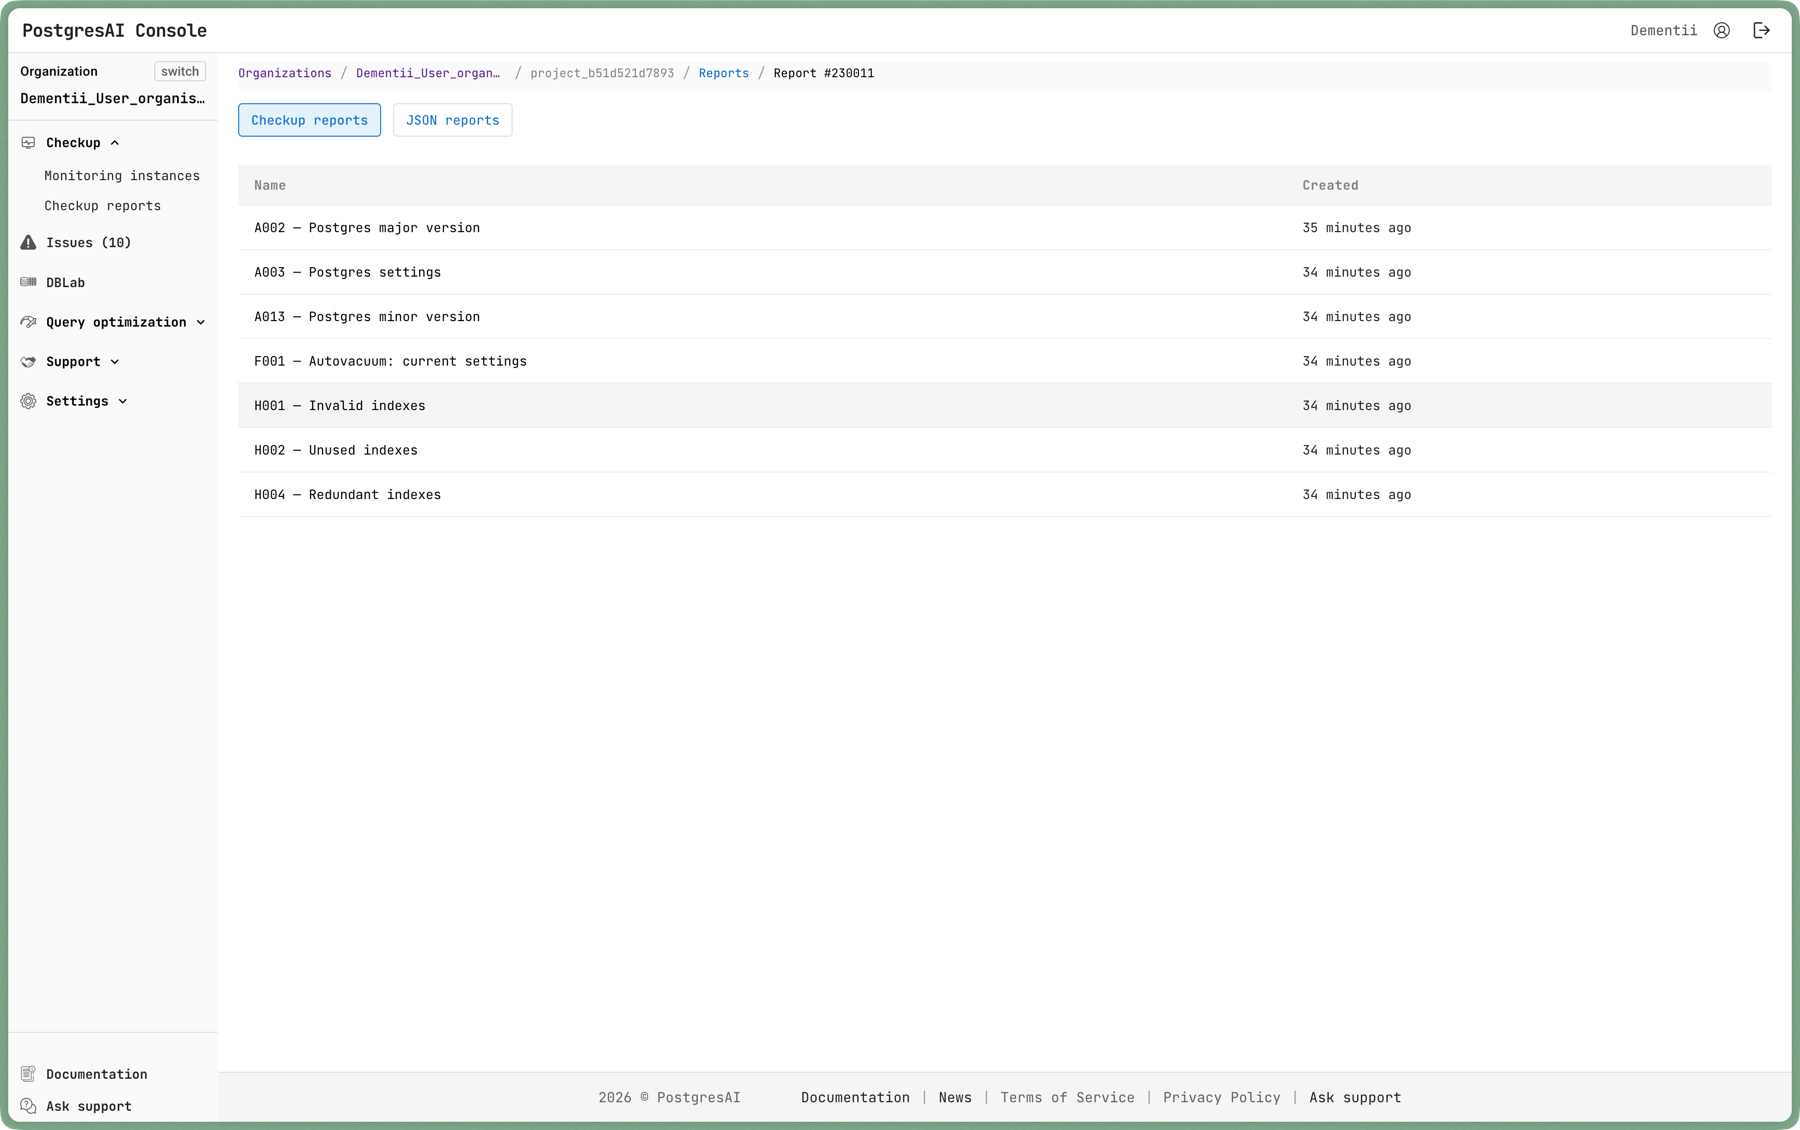Viewport: 1800px width, 1130px height.
Task: Click the Support sidebar icon
Action: click(x=27, y=361)
